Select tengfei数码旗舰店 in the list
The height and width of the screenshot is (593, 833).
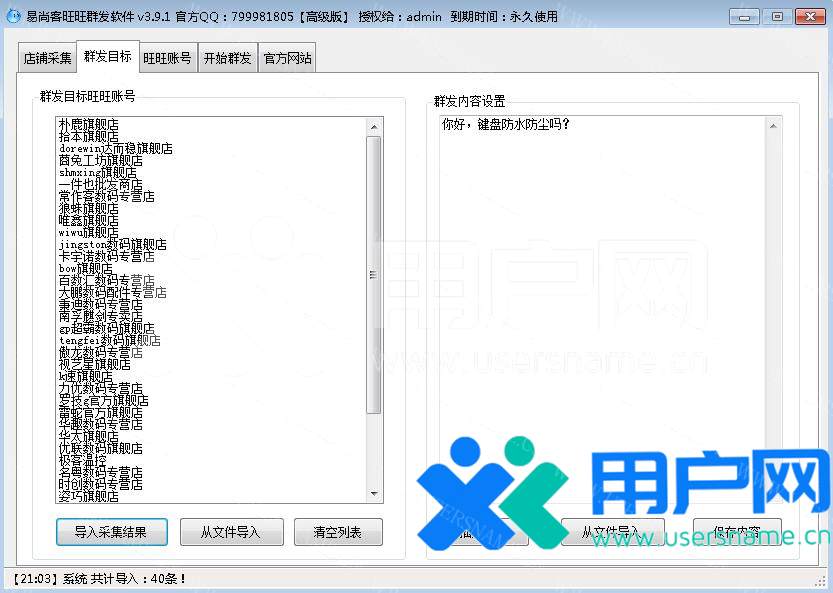(110, 341)
